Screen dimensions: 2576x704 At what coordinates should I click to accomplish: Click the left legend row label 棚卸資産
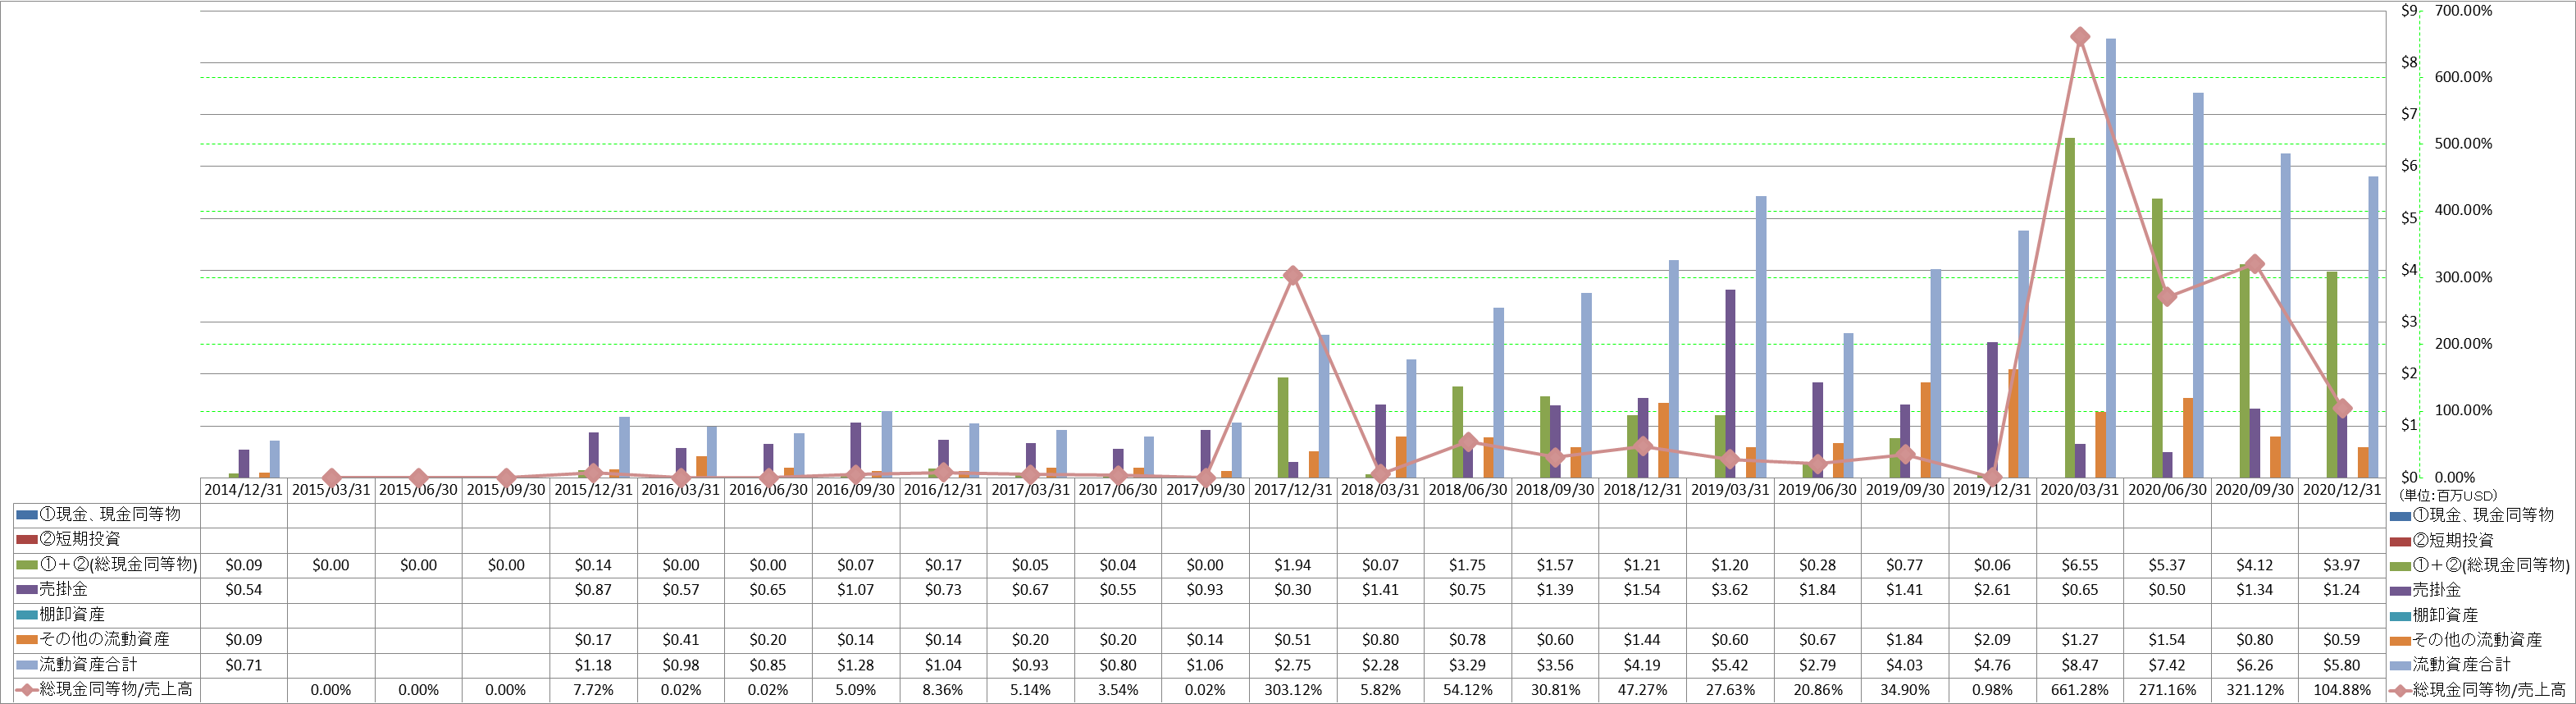pyautogui.click(x=72, y=615)
